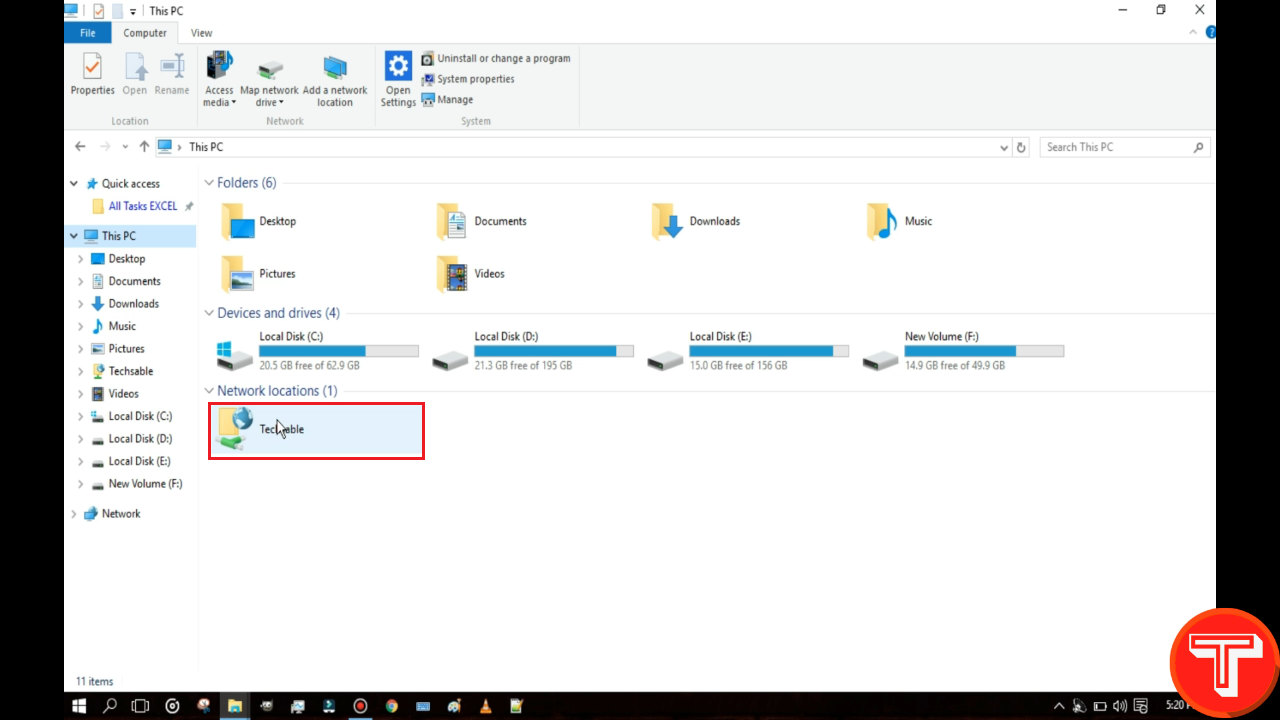Open Properties from the ribbon

[x=92, y=75]
